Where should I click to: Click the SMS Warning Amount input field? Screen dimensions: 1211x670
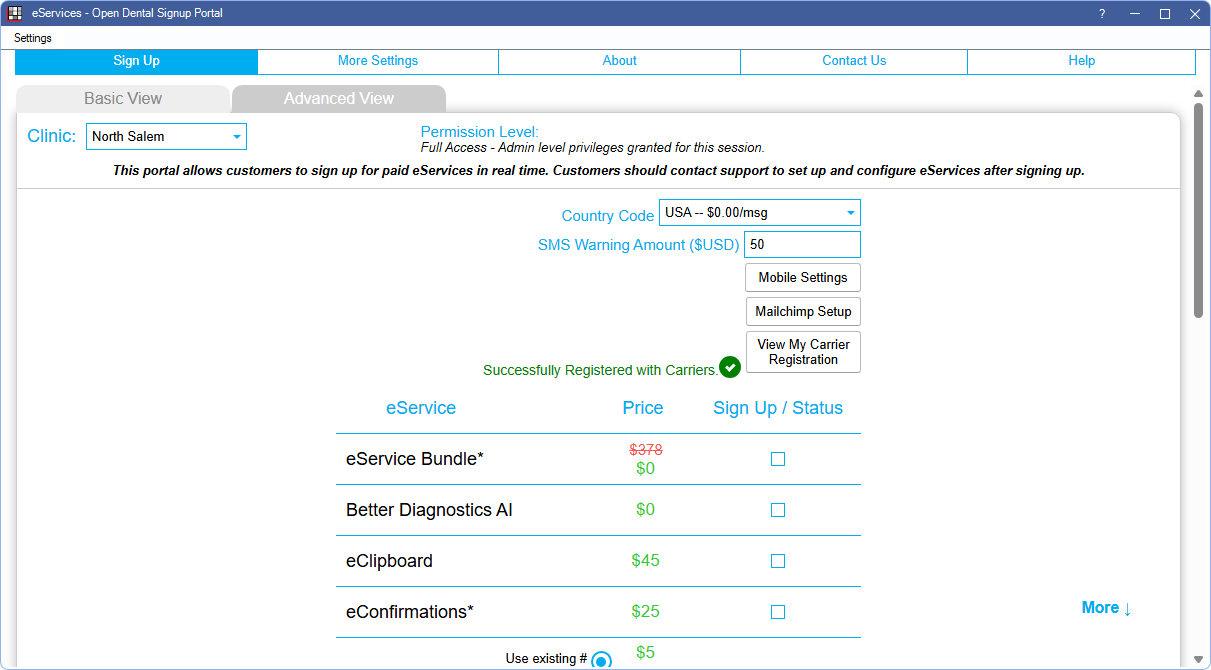coord(802,245)
